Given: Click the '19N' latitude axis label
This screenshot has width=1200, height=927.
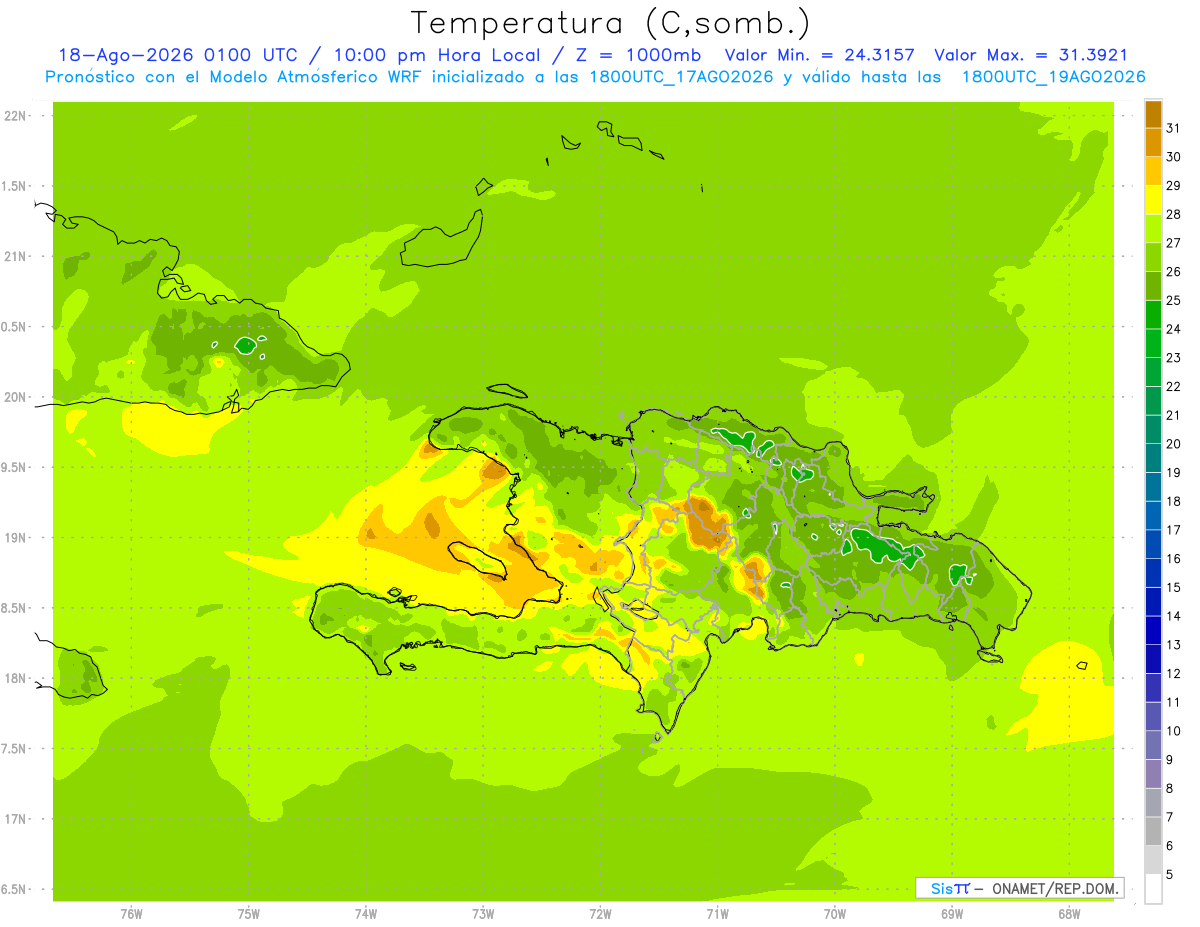Looking at the screenshot, I should pyautogui.click(x=15, y=538).
